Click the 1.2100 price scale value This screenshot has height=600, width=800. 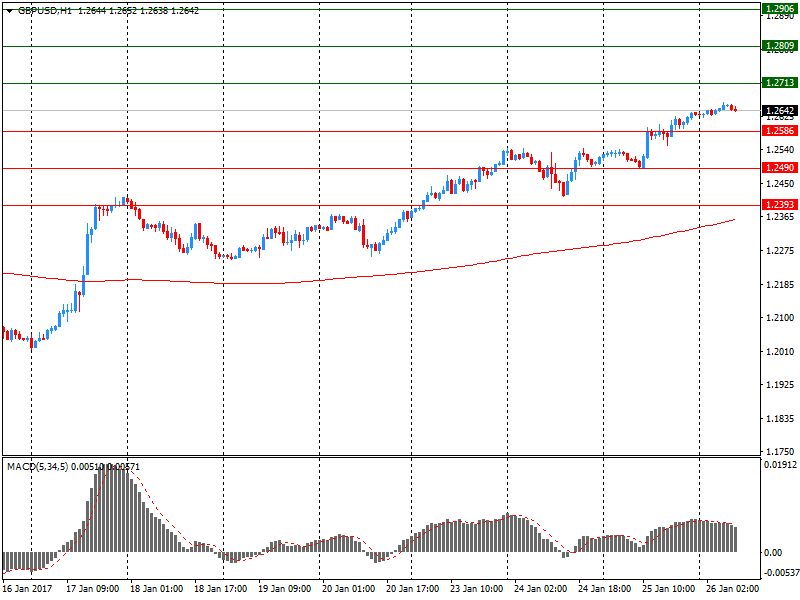click(x=780, y=317)
